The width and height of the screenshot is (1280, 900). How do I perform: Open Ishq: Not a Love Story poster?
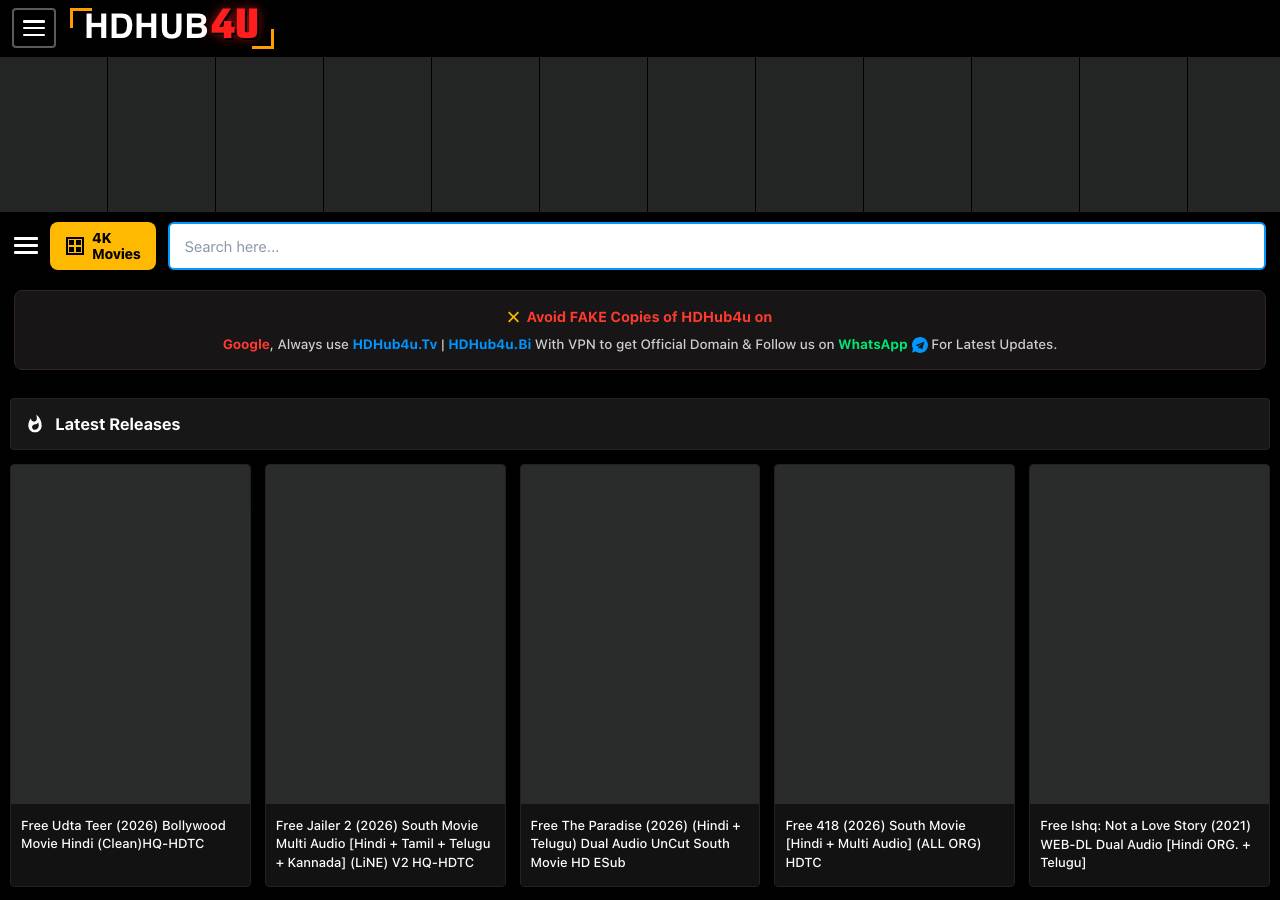click(1149, 634)
